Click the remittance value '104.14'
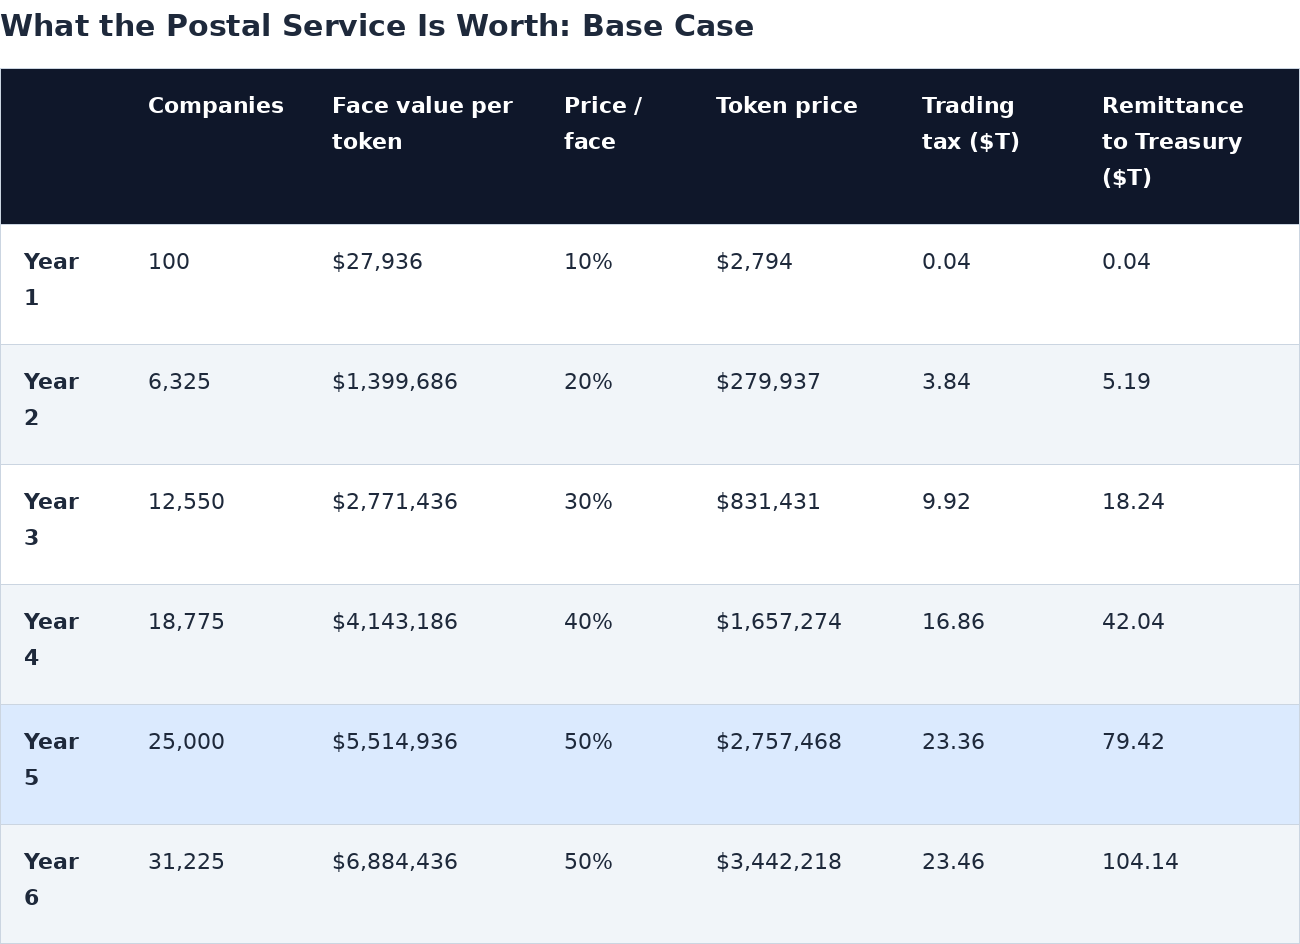 pos(1140,863)
